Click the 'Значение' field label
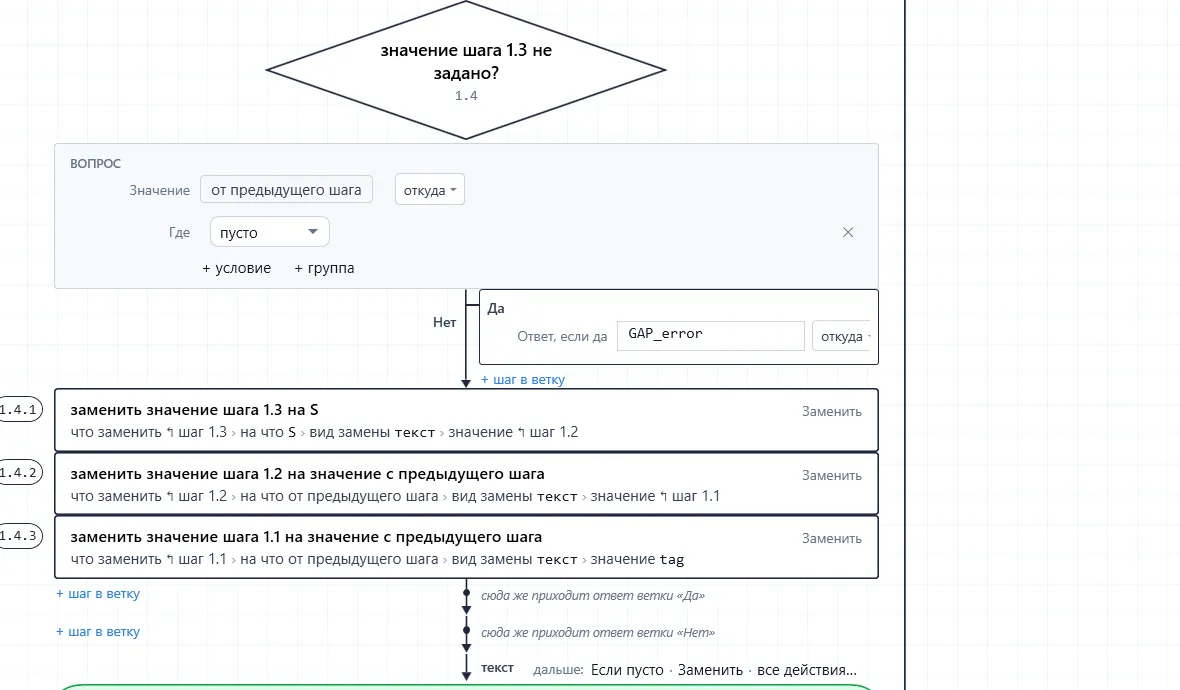Screen dimensions: 1180x690 (x=160, y=190)
